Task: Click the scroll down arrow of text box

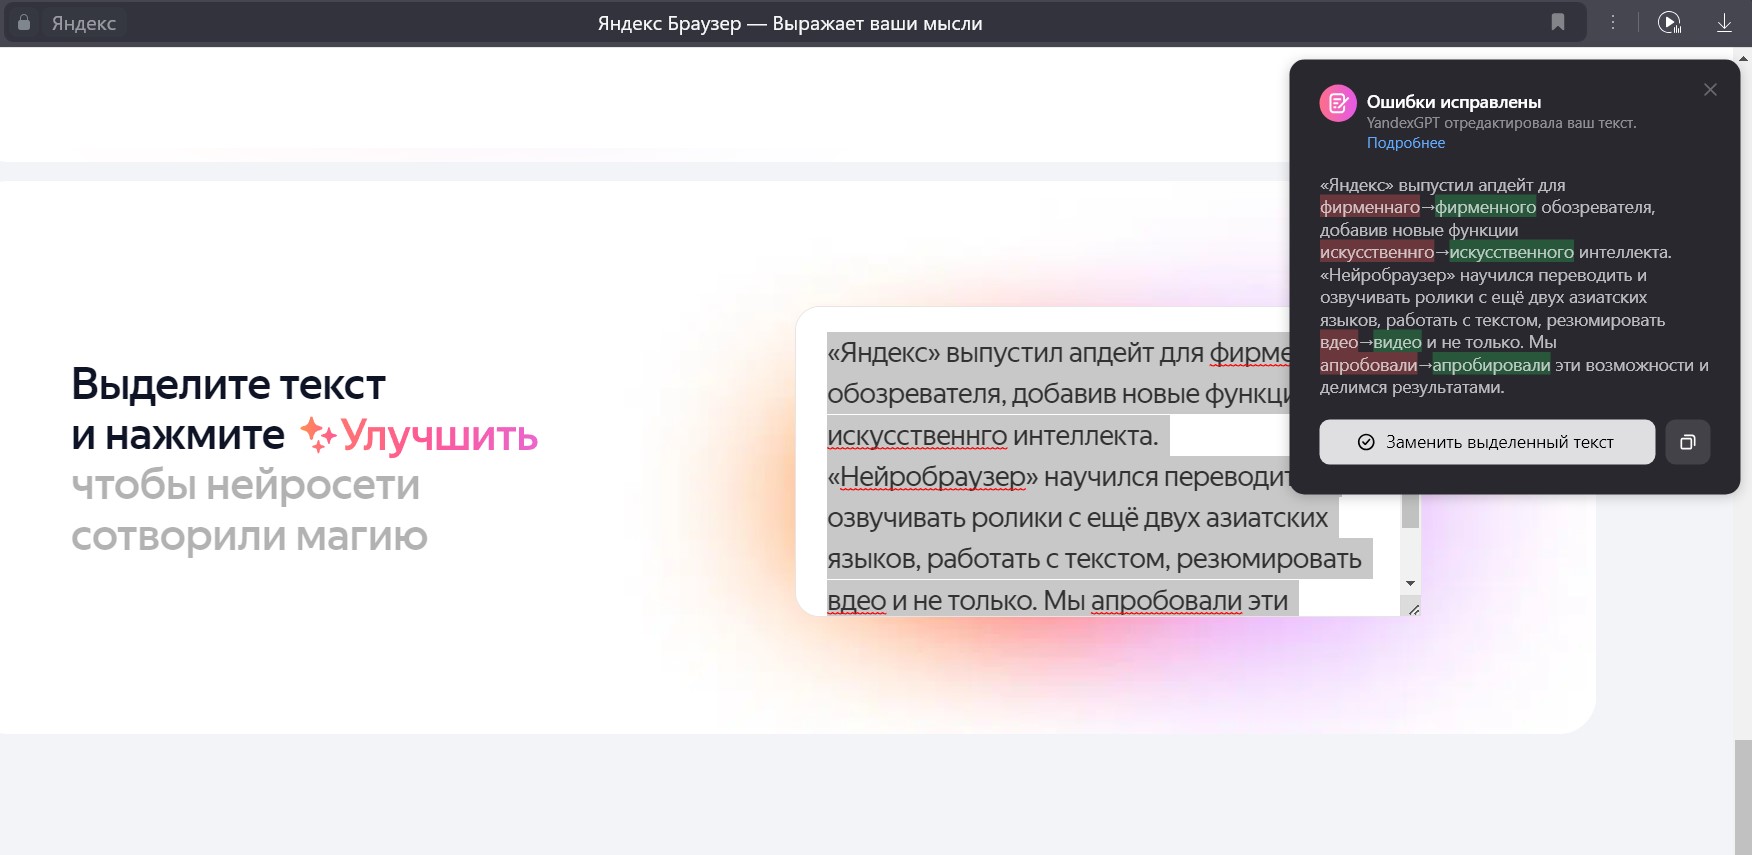Action: click(x=1410, y=583)
